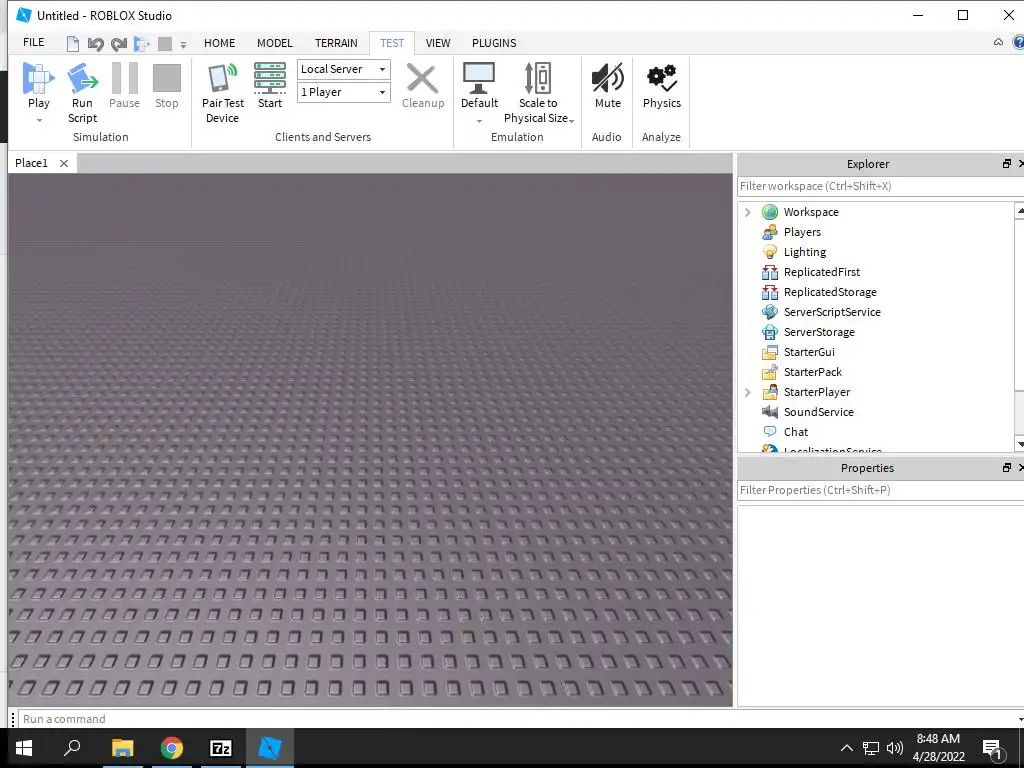Click the Filter Properties search field
Screen dimensions: 1024x768
[x=880, y=490]
